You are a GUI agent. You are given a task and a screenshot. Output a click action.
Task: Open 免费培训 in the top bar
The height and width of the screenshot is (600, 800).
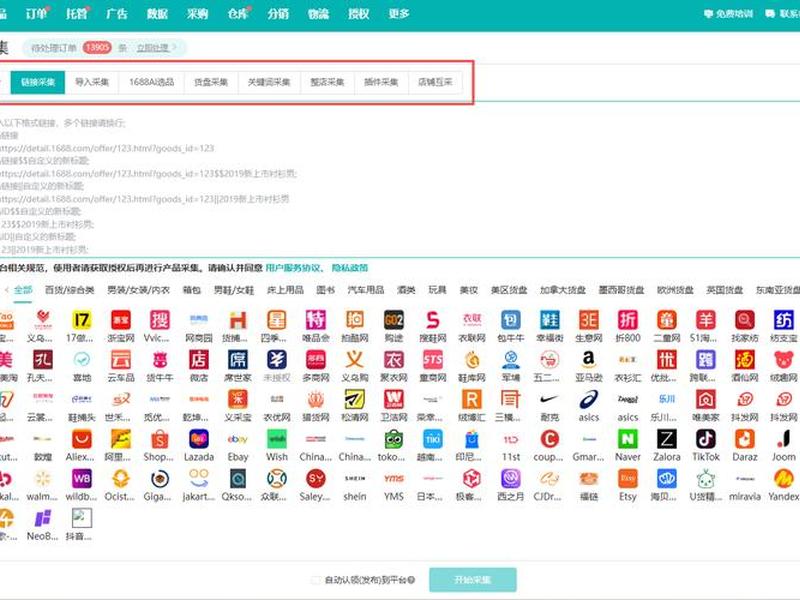(729, 14)
